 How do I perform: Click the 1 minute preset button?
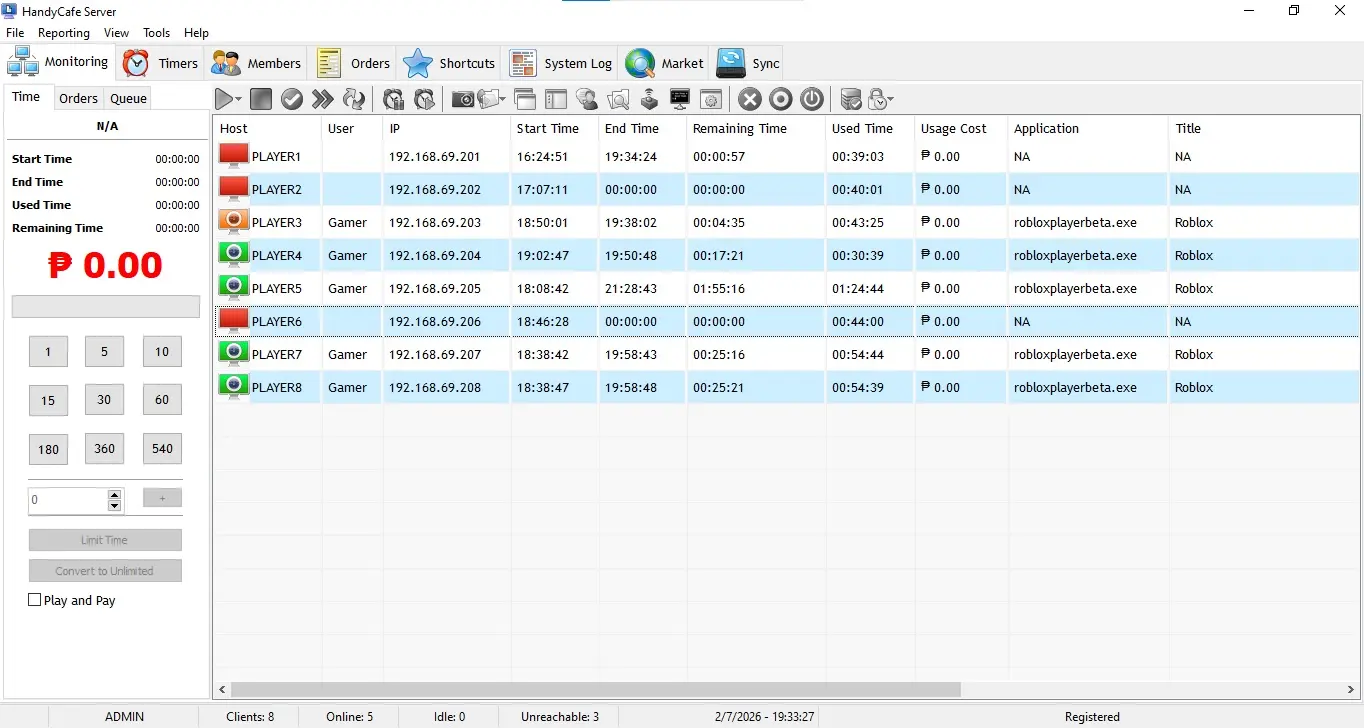click(48, 352)
